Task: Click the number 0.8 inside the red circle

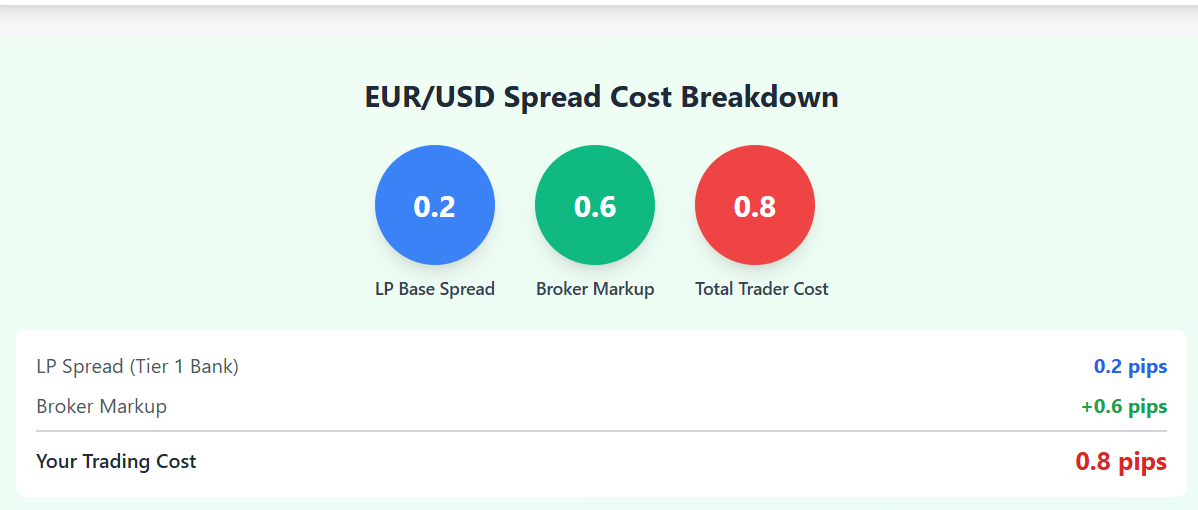Action: (755, 206)
